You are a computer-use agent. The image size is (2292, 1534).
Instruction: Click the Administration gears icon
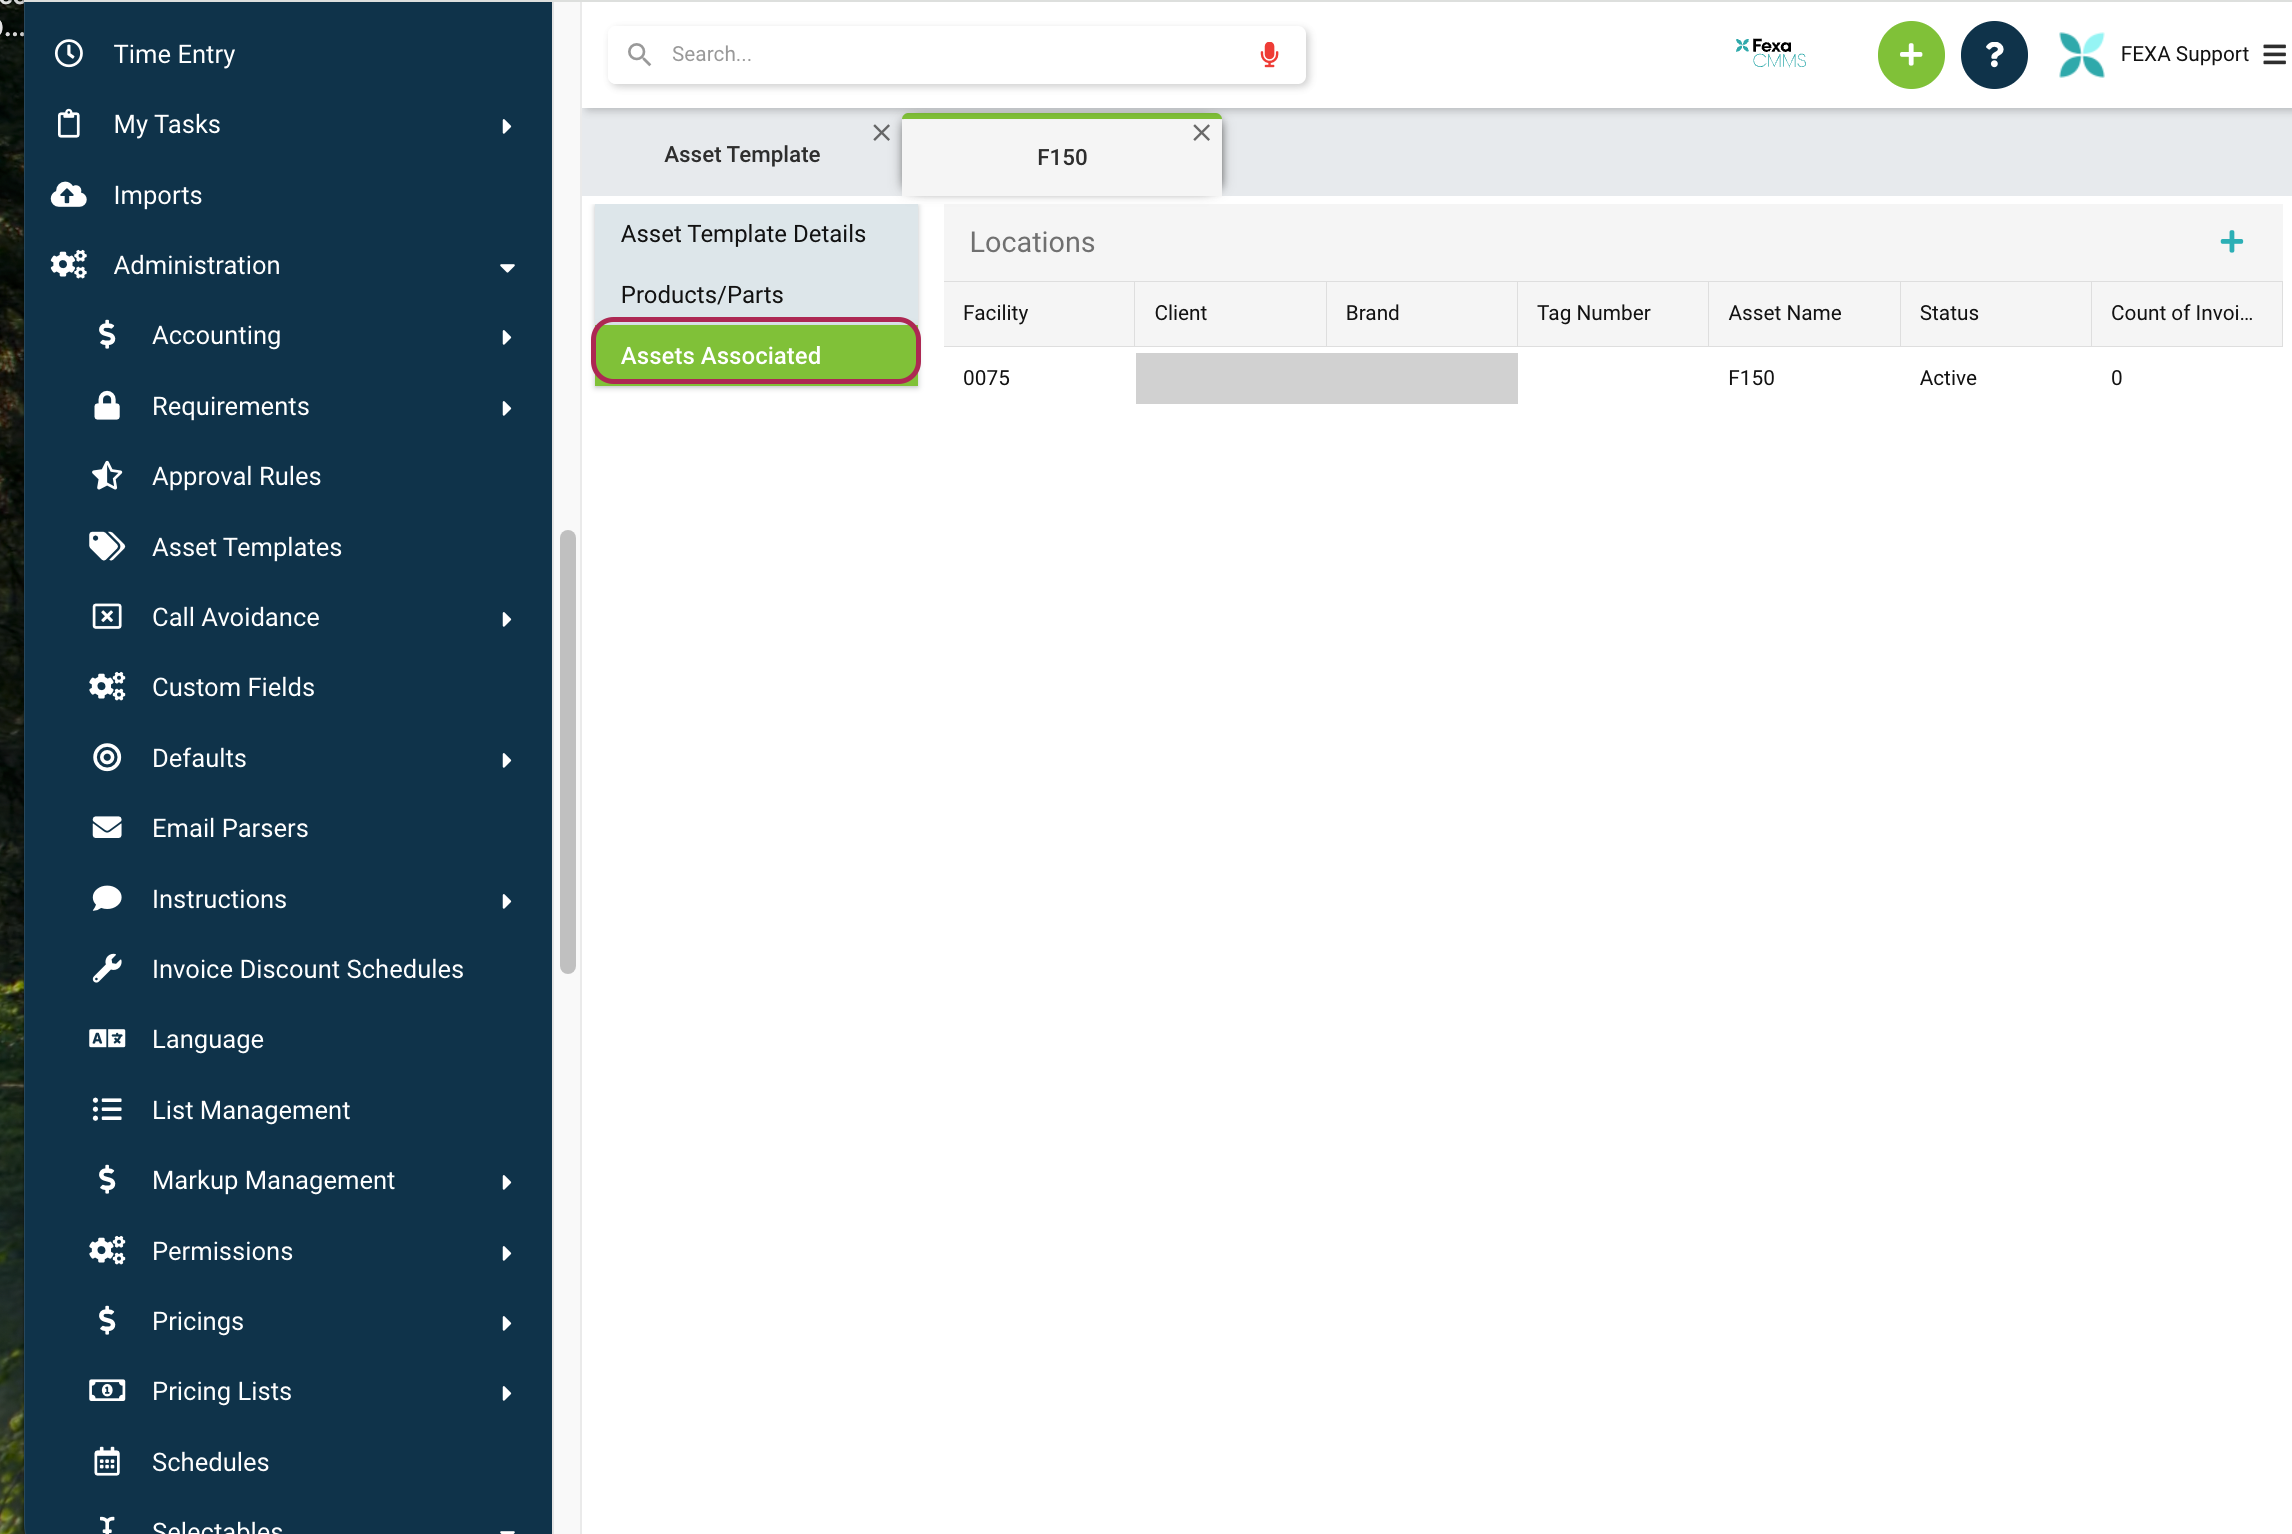coord(68,265)
